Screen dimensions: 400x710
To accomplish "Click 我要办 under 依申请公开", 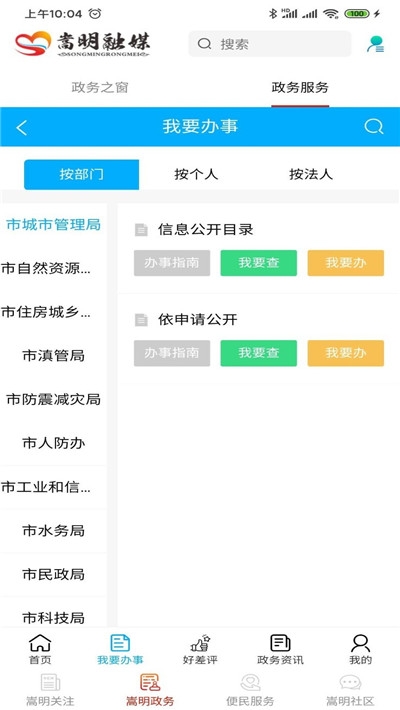I will point(346,353).
